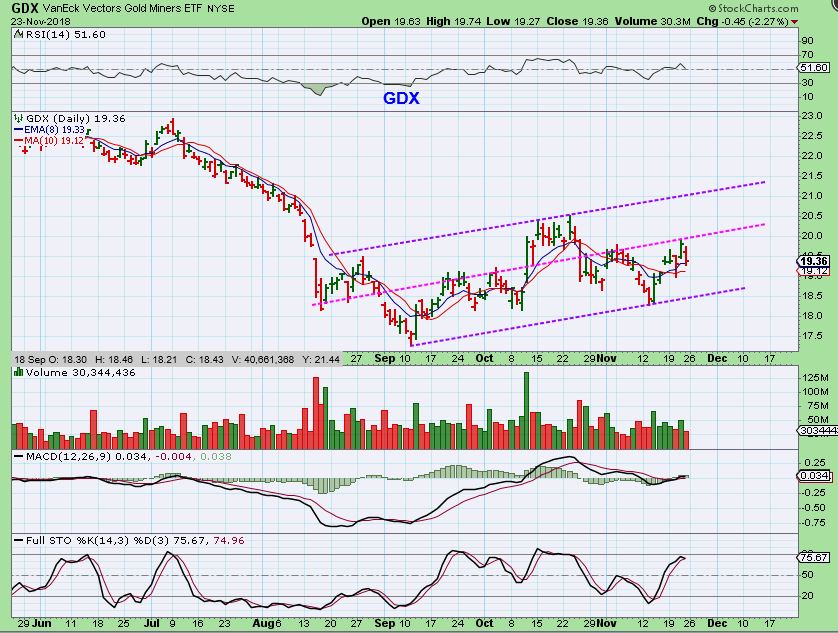Click the "Volume 30,344,436" legend text

point(80,372)
